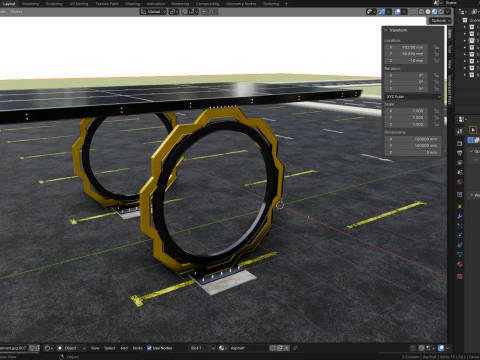Open the Geometry Nodes workspace tab
The image size is (480, 360).
click(x=241, y=4)
